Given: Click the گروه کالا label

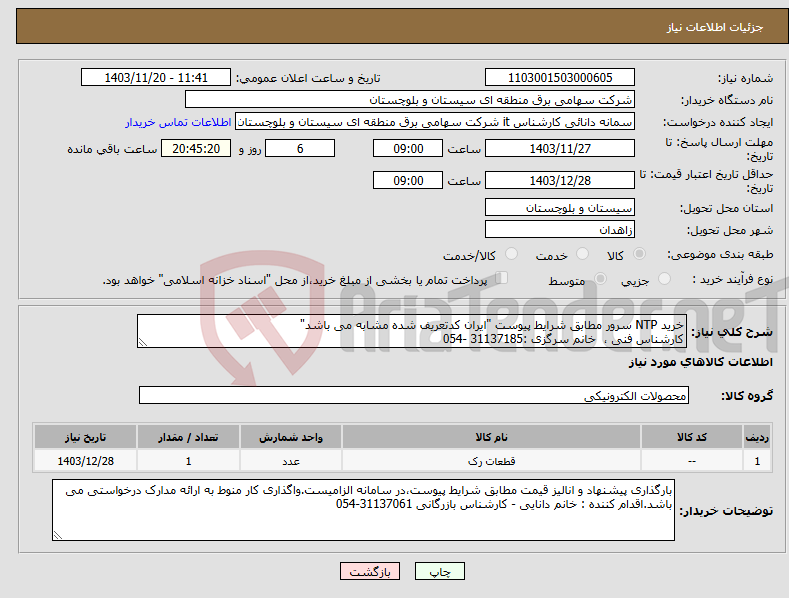Looking at the screenshot, I should 747,396.
